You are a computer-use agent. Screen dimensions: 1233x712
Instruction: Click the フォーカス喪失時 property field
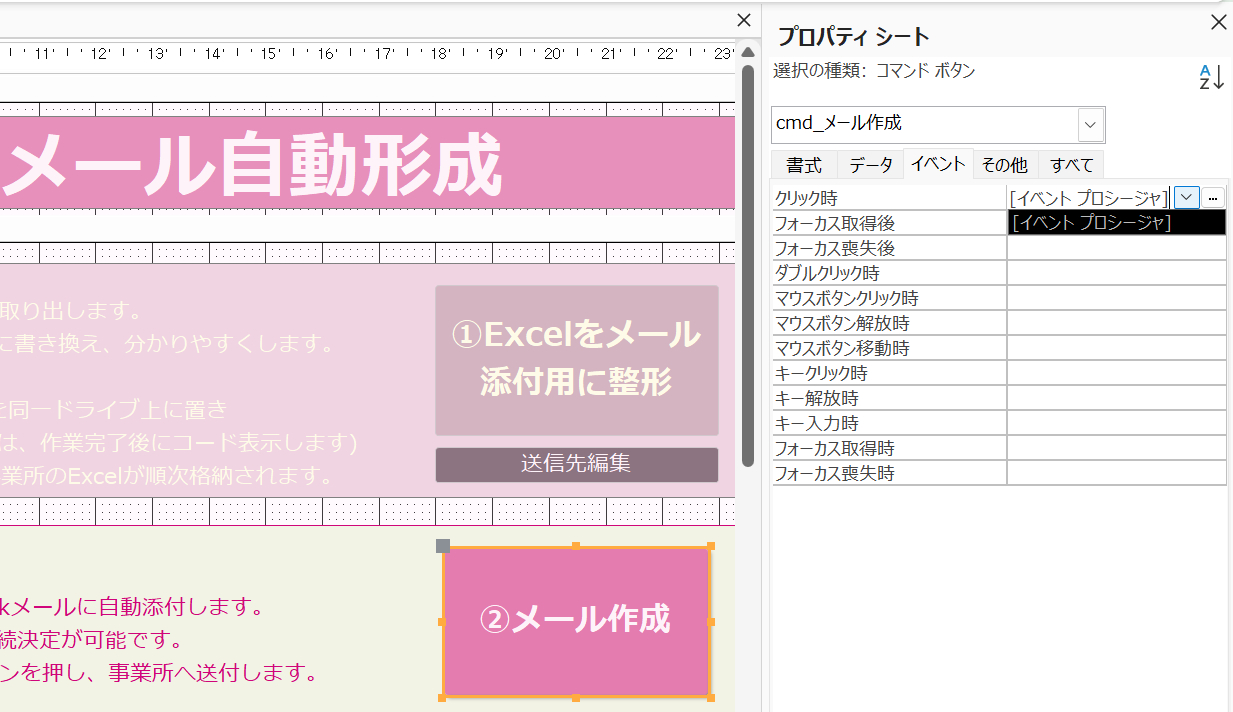pyautogui.click(x=1116, y=473)
